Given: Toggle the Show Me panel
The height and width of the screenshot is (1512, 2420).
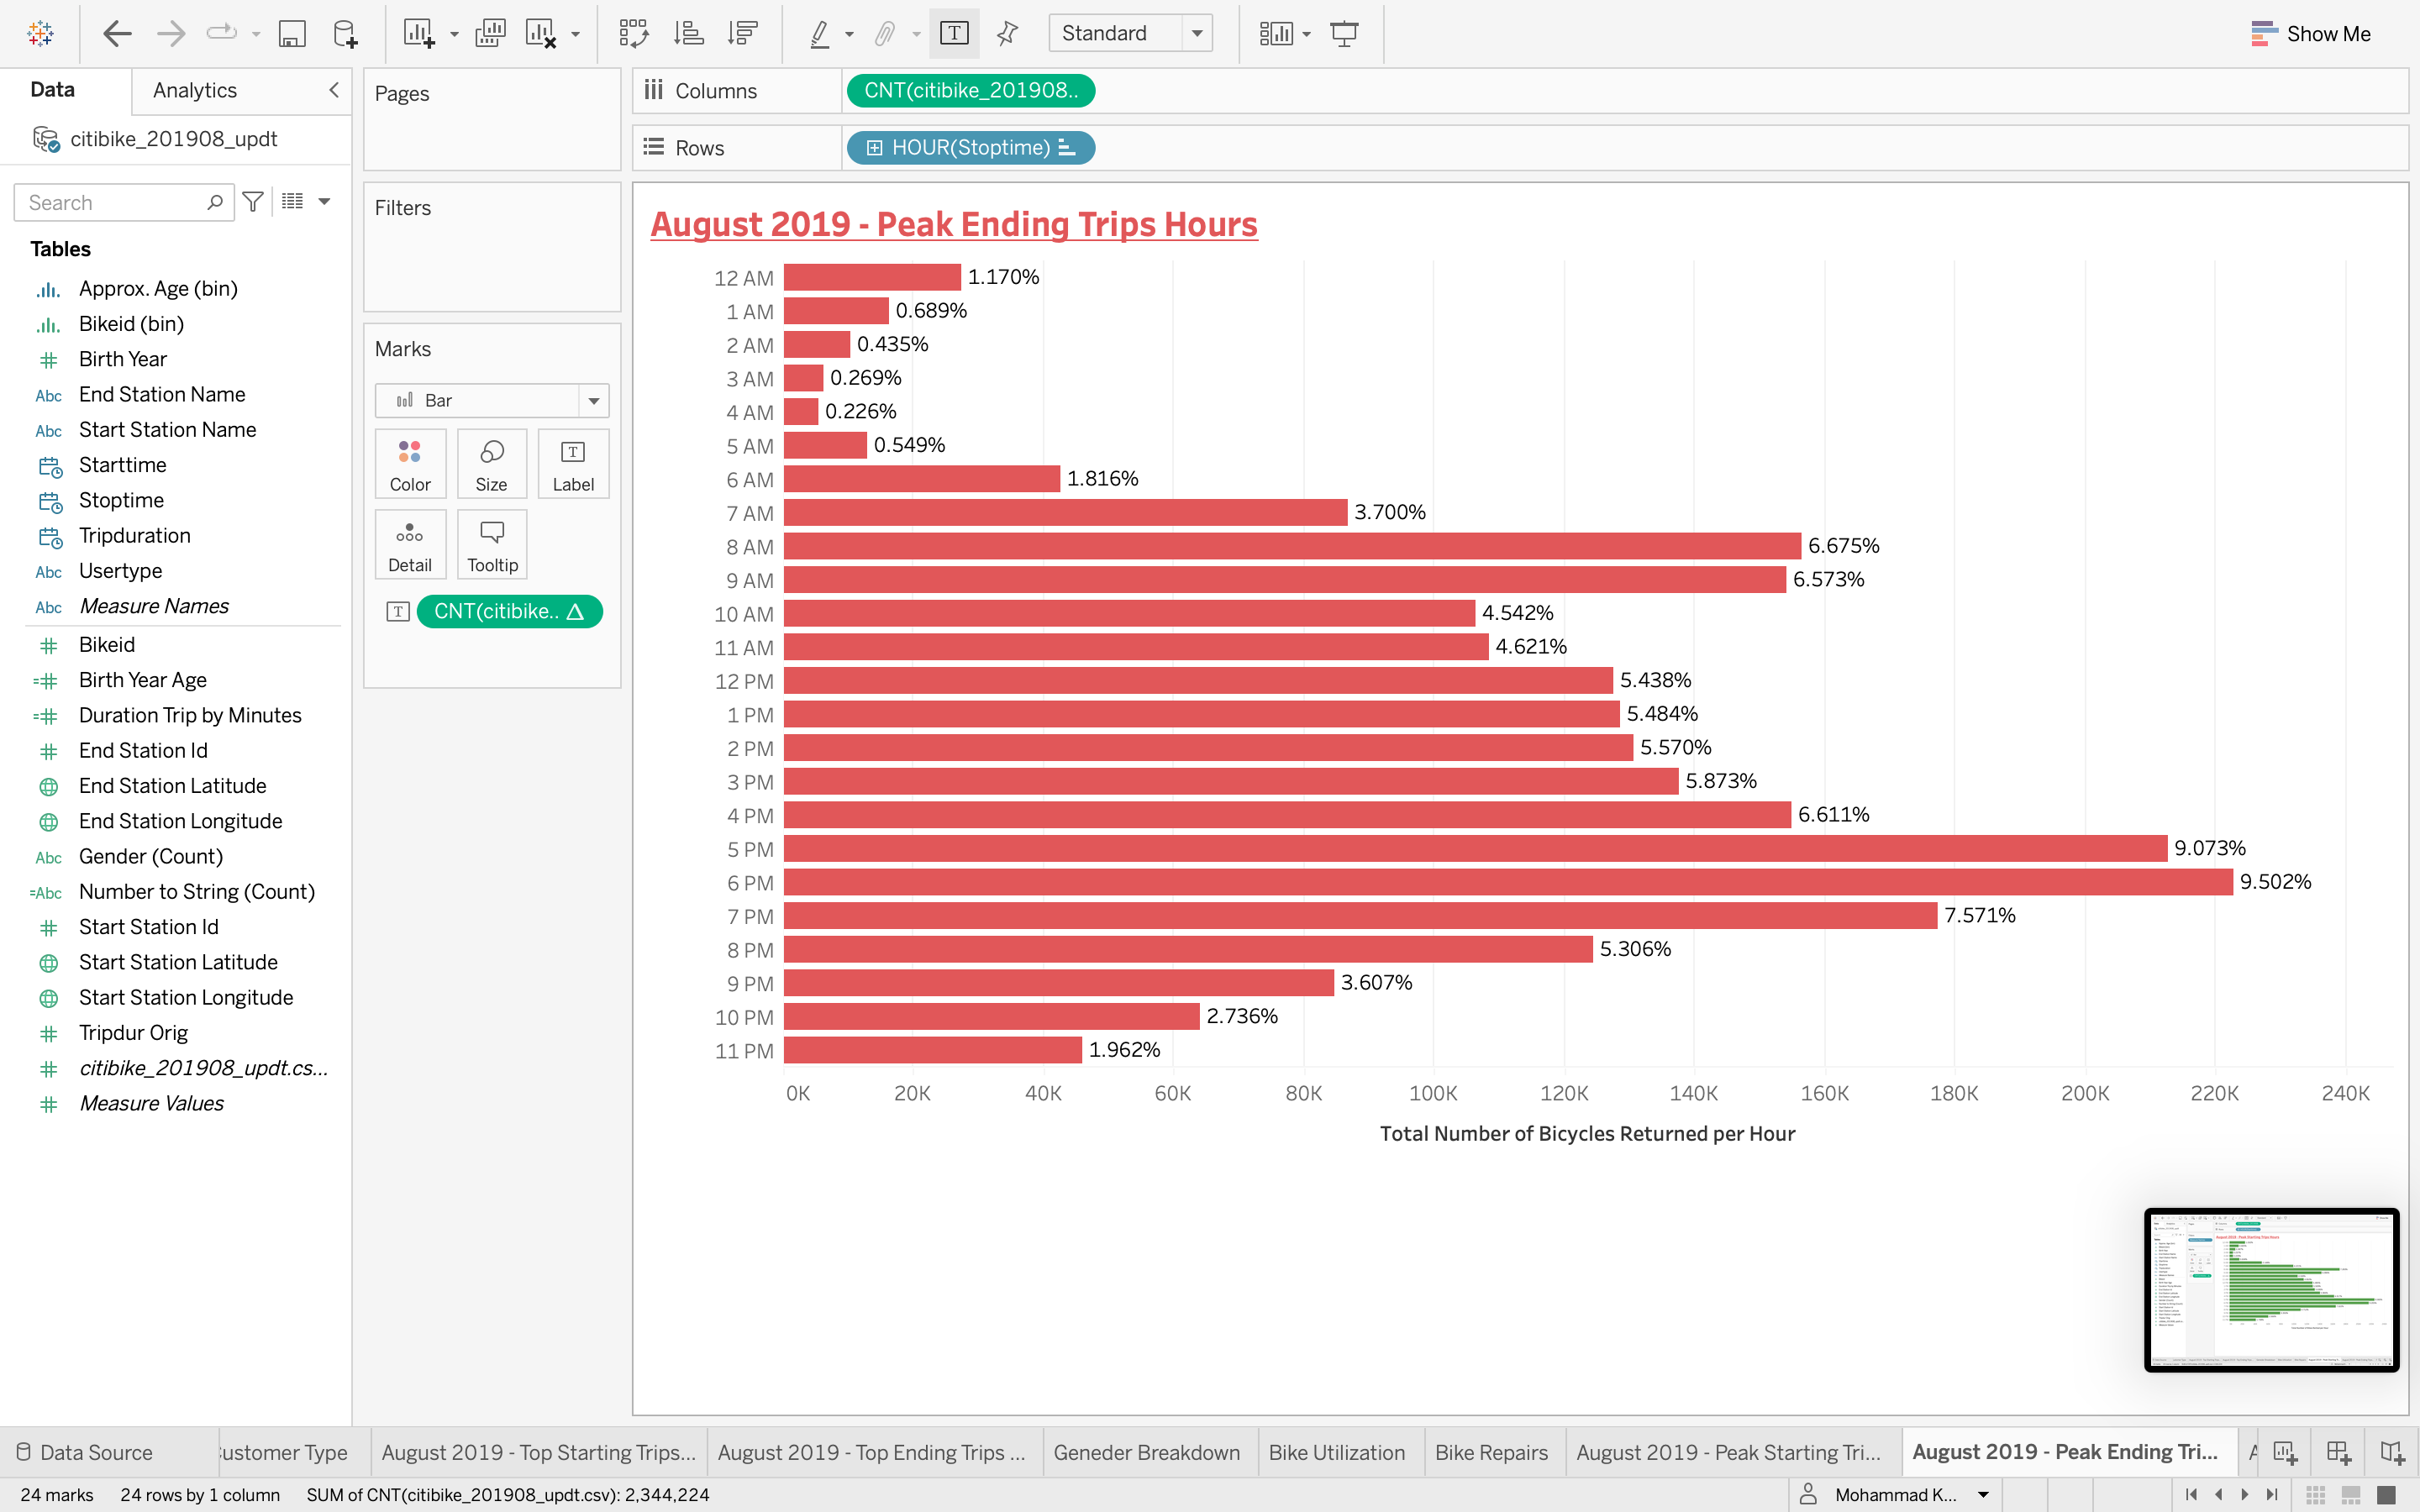Looking at the screenshot, I should 2310,34.
